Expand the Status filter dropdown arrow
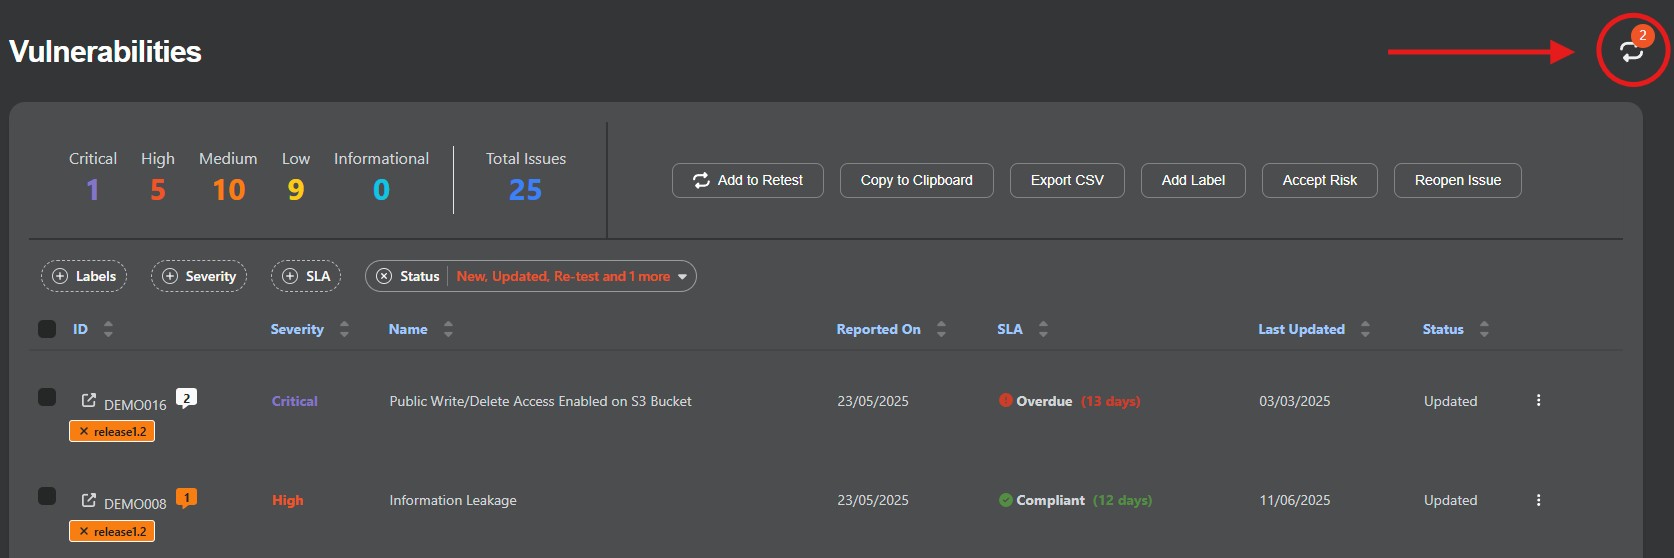The width and height of the screenshot is (1674, 558). tap(682, 277)
